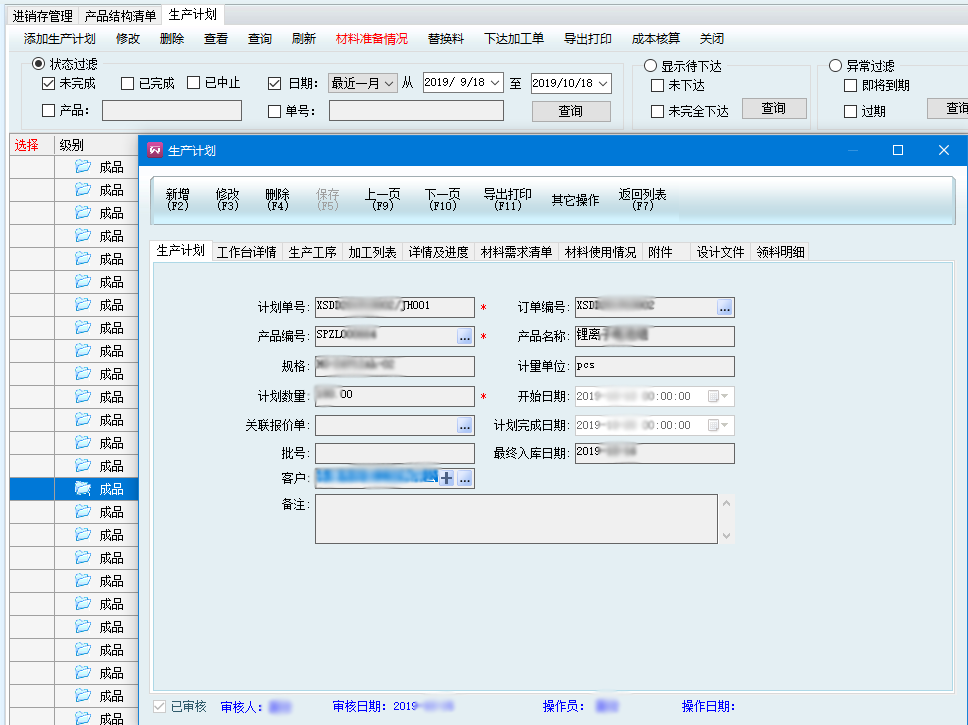
Task: Click into the 备注 text area
Action: (x=516, y=519)
